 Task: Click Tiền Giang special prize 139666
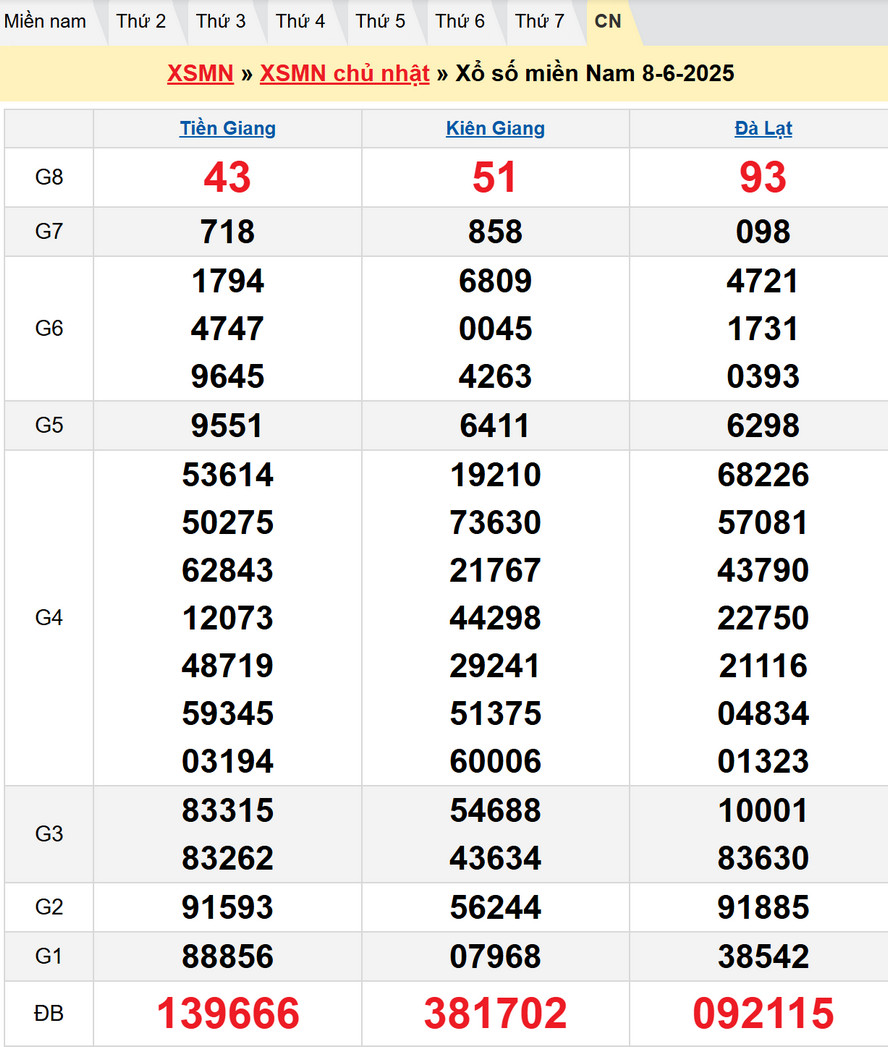tap(228, 1013)
